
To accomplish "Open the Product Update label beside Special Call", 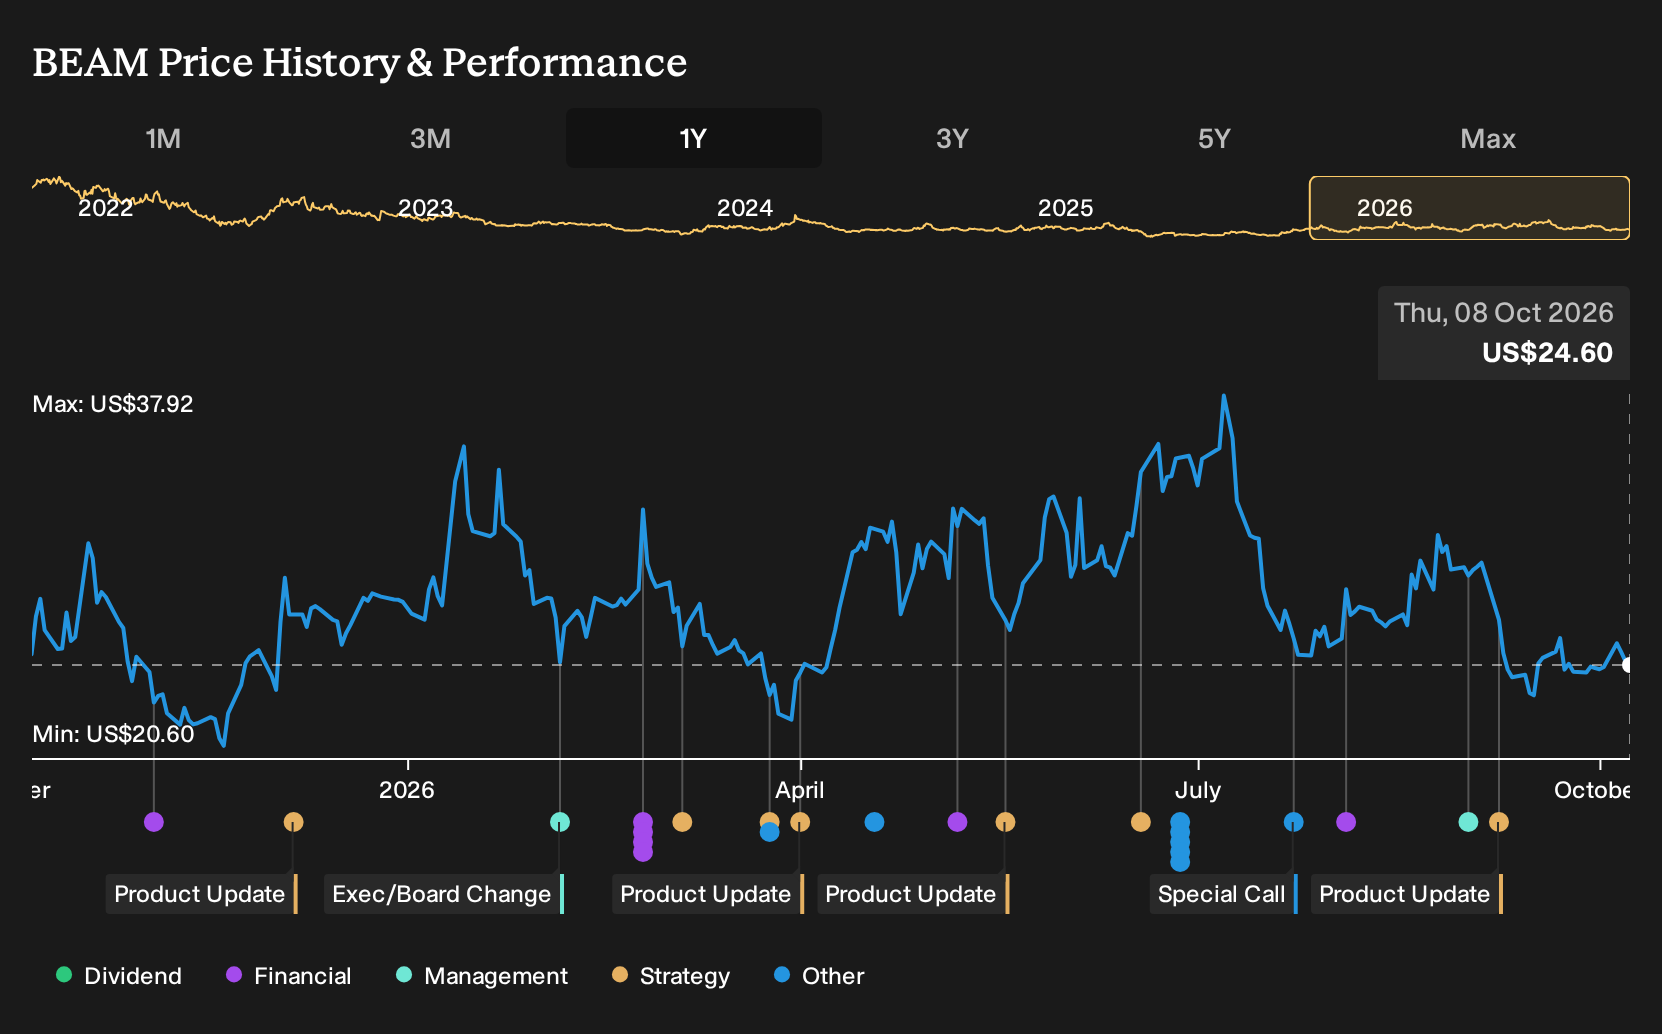I will [1406, 894].
